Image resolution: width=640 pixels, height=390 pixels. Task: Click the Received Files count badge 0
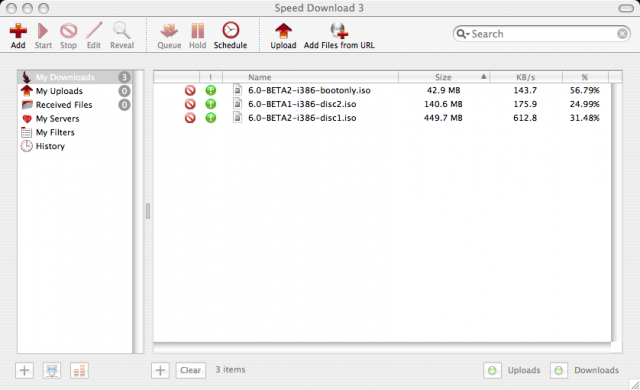click(x=124, y=105)
